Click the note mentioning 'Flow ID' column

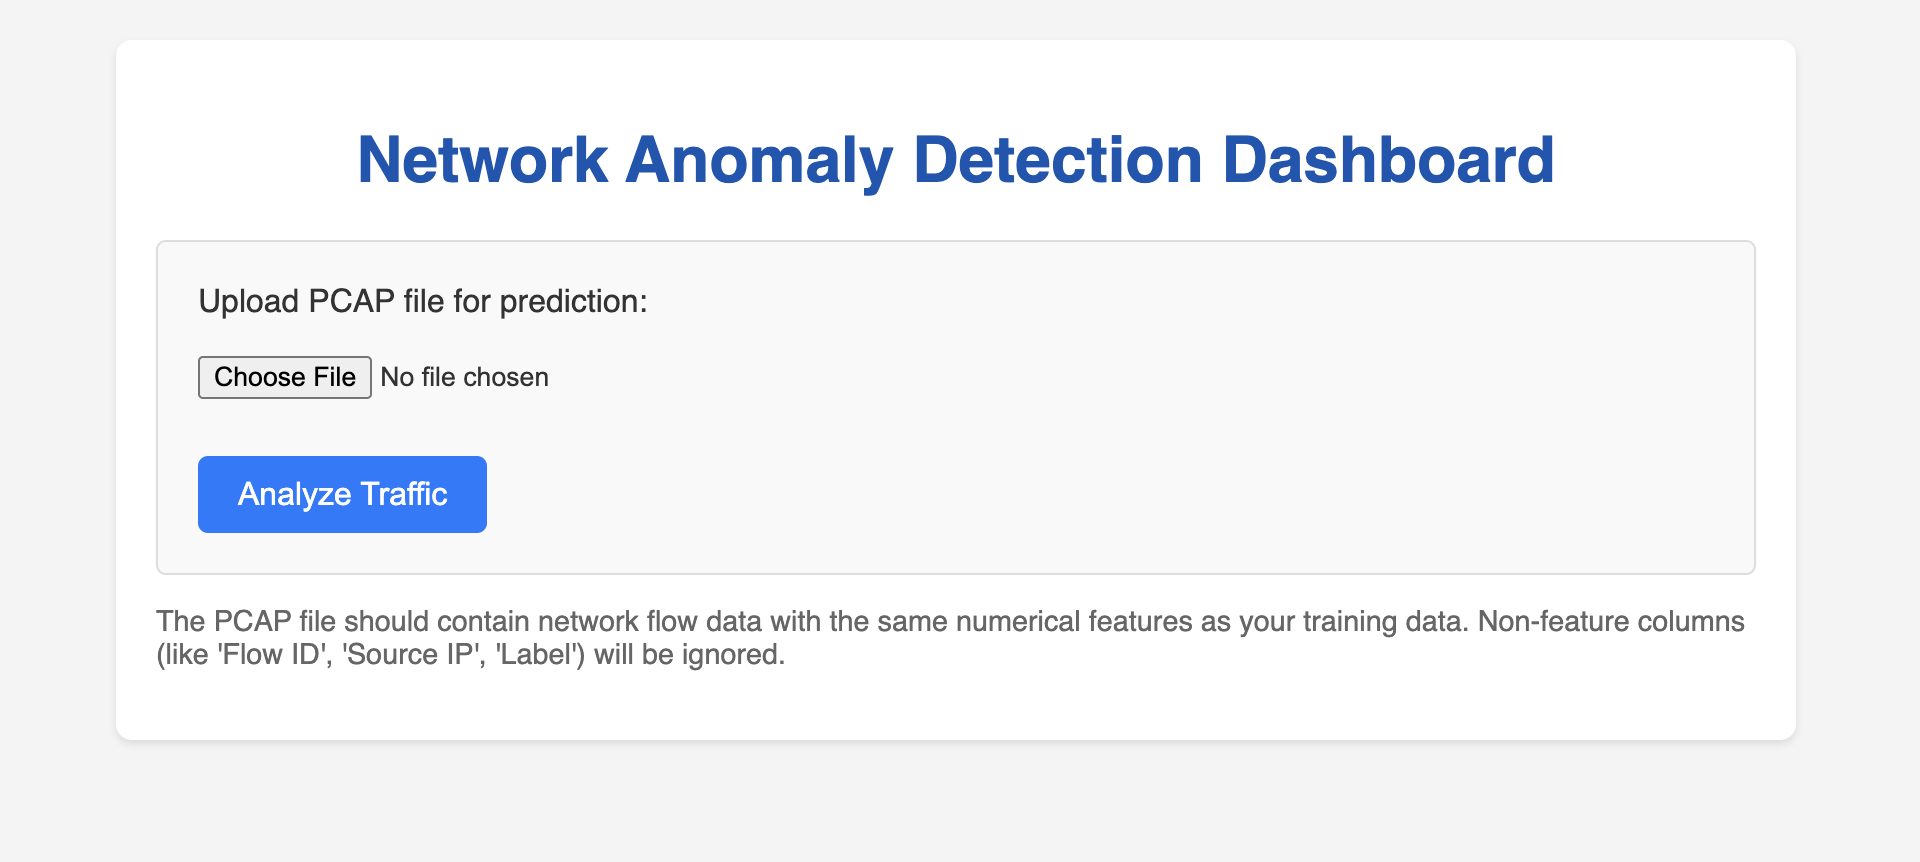[x=270, y=655]
